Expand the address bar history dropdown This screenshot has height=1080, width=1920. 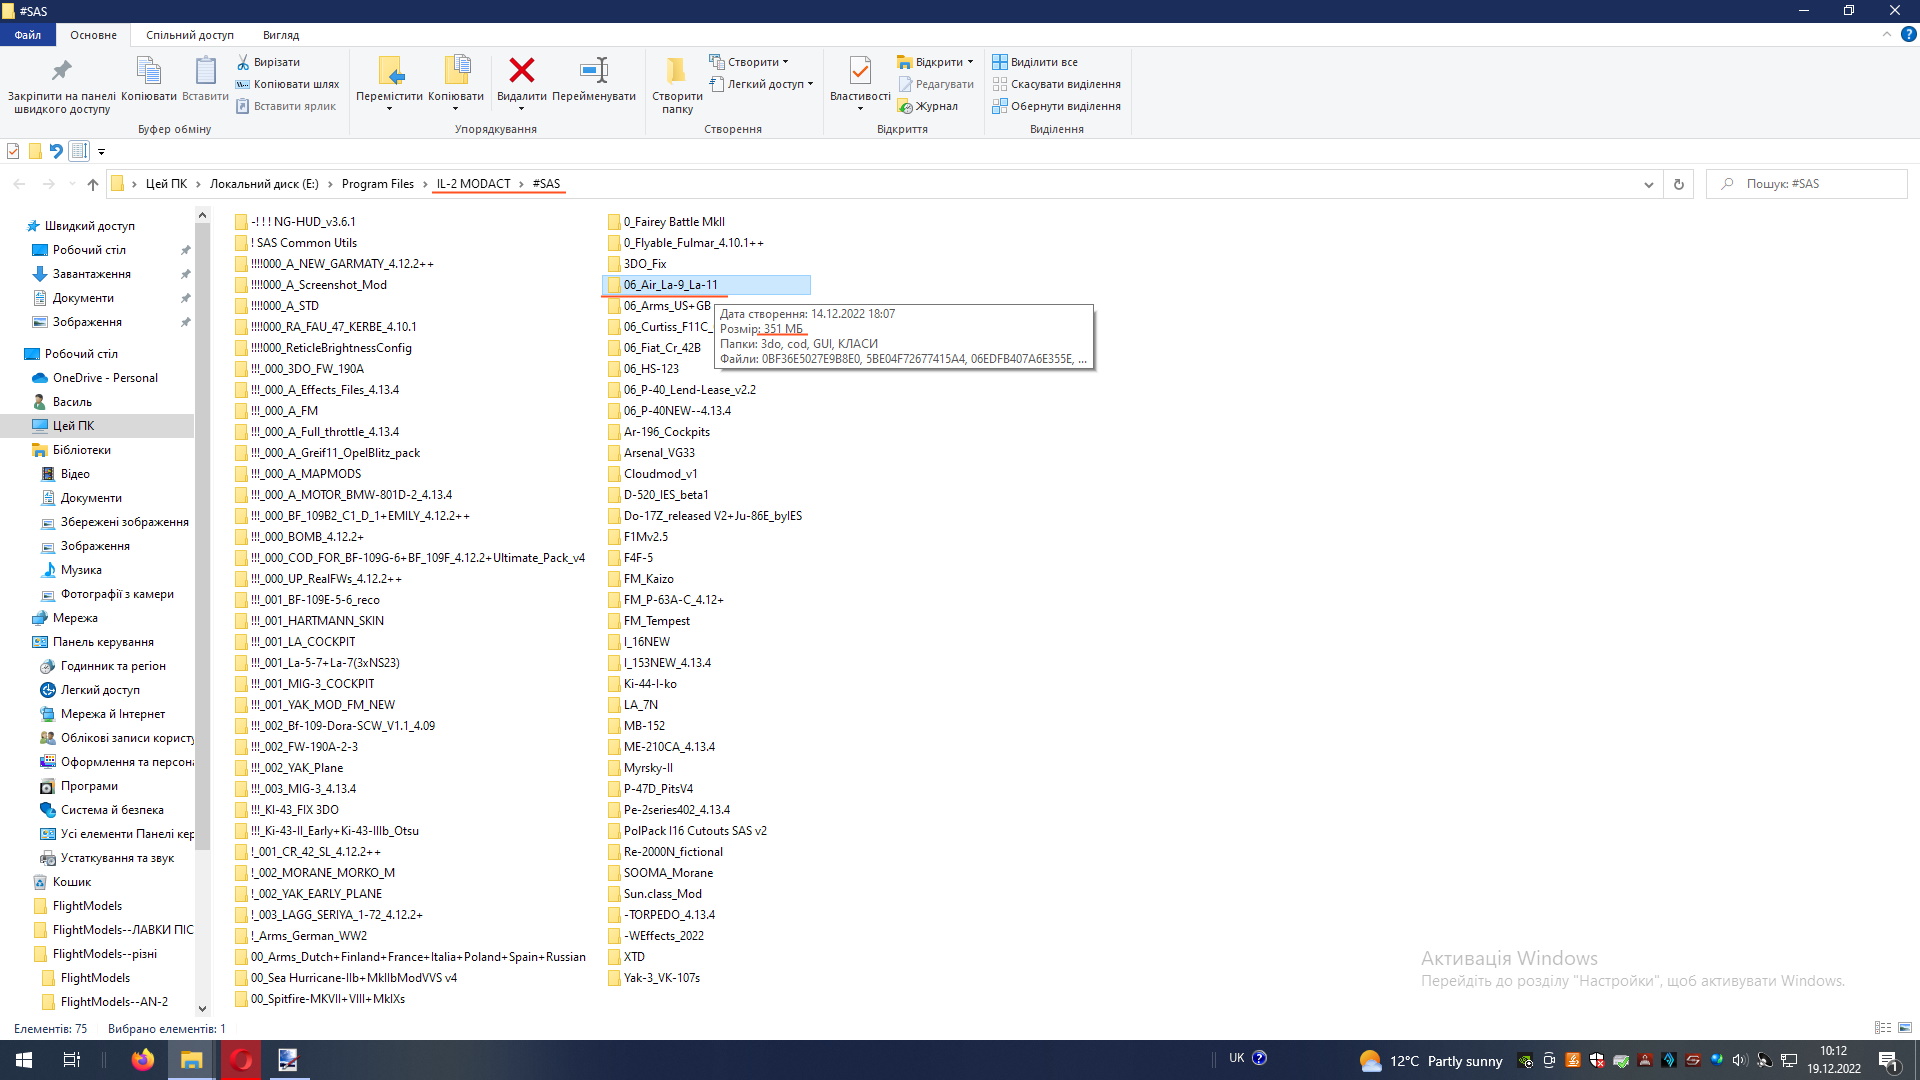(1648, 184)
